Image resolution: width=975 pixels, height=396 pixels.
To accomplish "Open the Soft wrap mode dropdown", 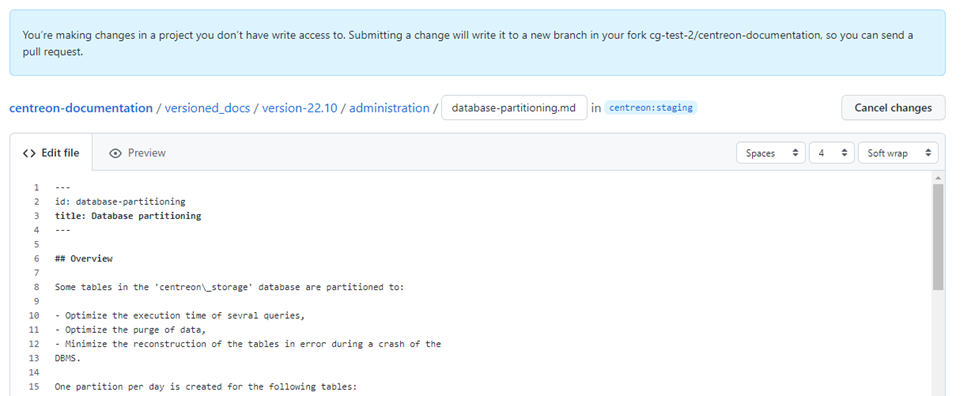I will coord(898,153).
